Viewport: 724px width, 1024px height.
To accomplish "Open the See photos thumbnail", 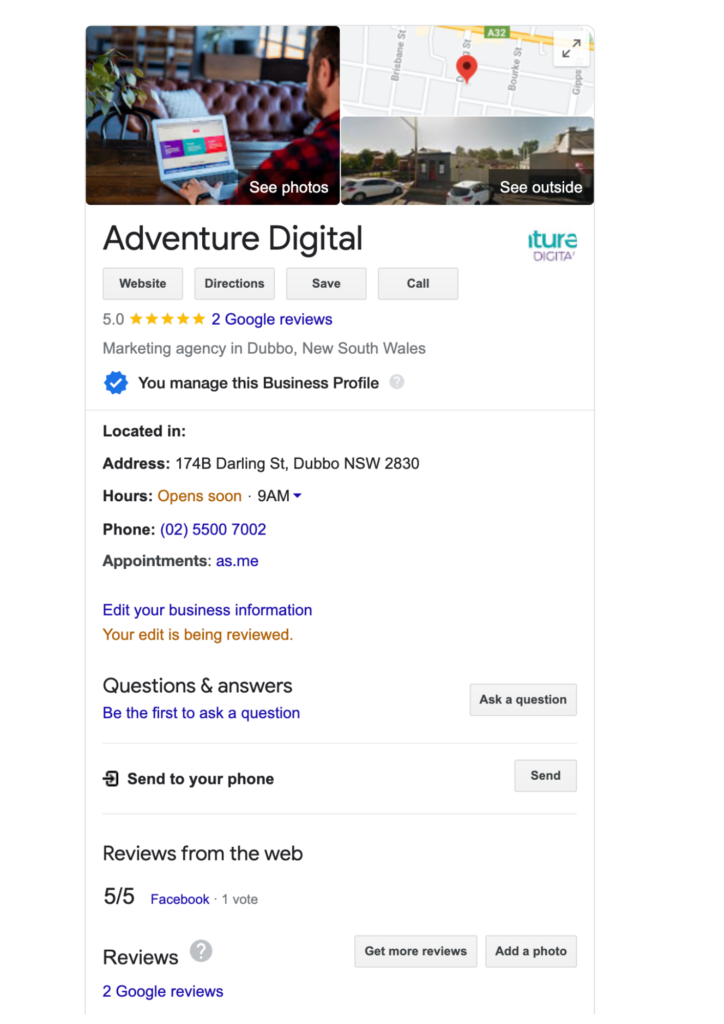I will [213, 116].
